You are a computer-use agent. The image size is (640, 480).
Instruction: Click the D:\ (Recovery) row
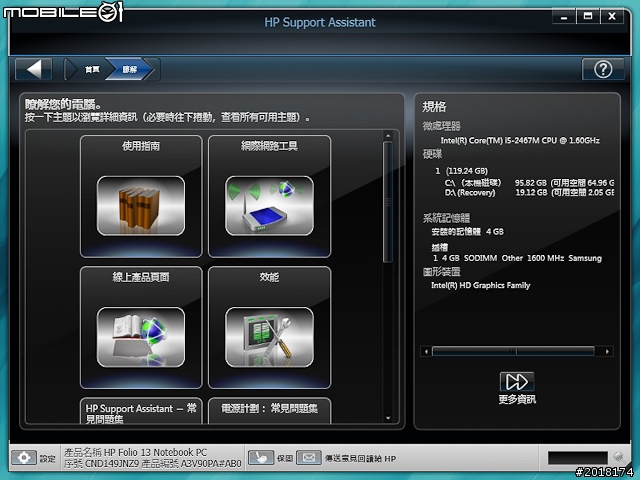point(529,193)
